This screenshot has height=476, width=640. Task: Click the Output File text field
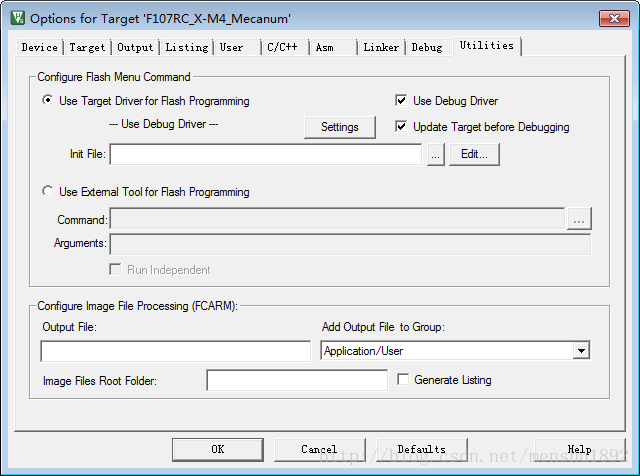pyautogui.click(x=176, y=351)
